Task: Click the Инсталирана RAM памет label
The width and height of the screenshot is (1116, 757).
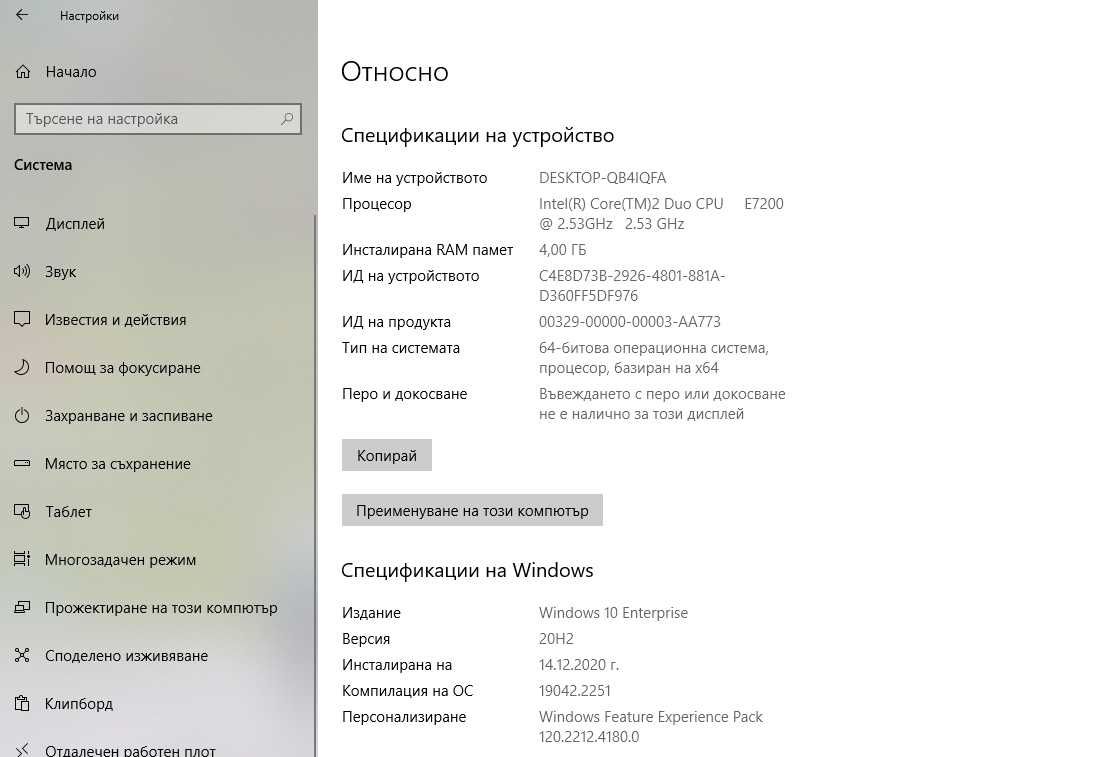Action: pos(427,250)
